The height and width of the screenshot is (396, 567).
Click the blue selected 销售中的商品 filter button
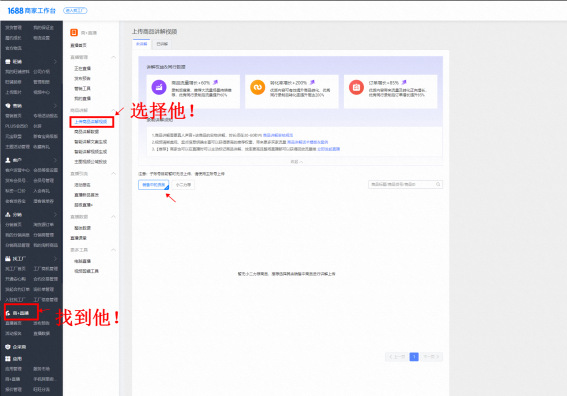[x=153, y=185]
